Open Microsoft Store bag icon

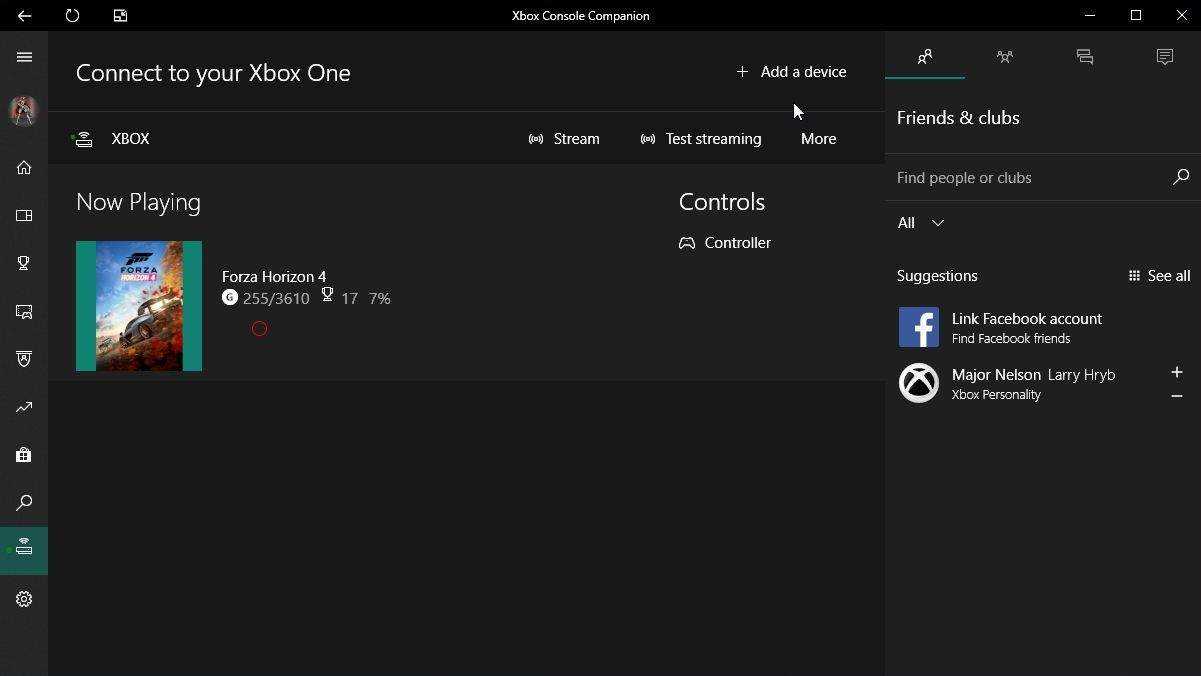(x=24, y=455)
